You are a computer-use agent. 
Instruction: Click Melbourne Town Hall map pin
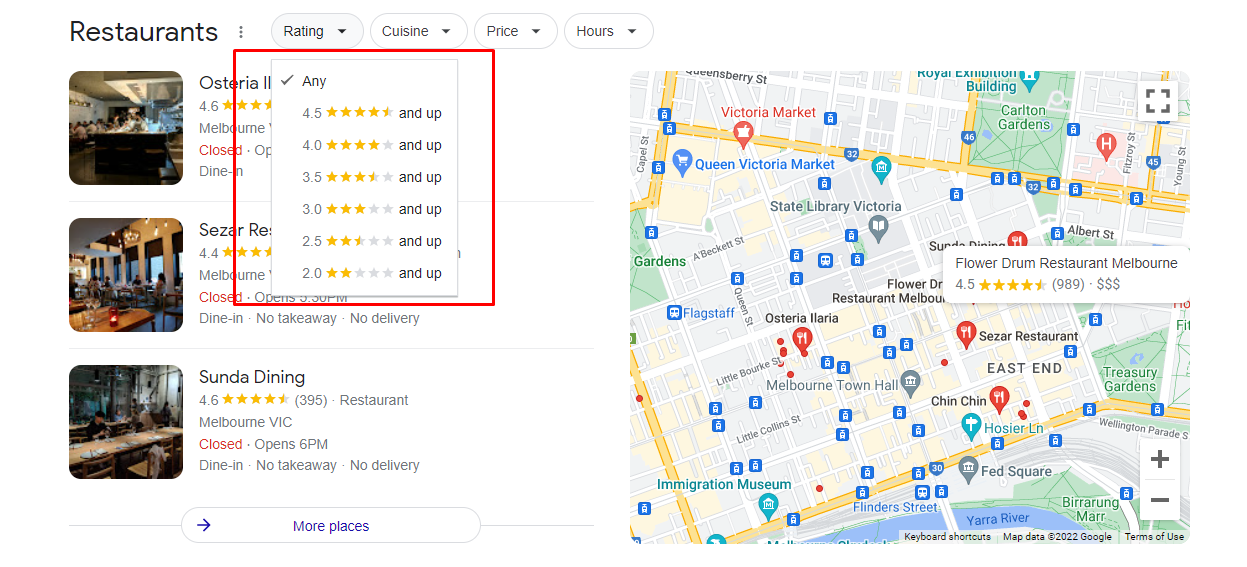[910, 381]
